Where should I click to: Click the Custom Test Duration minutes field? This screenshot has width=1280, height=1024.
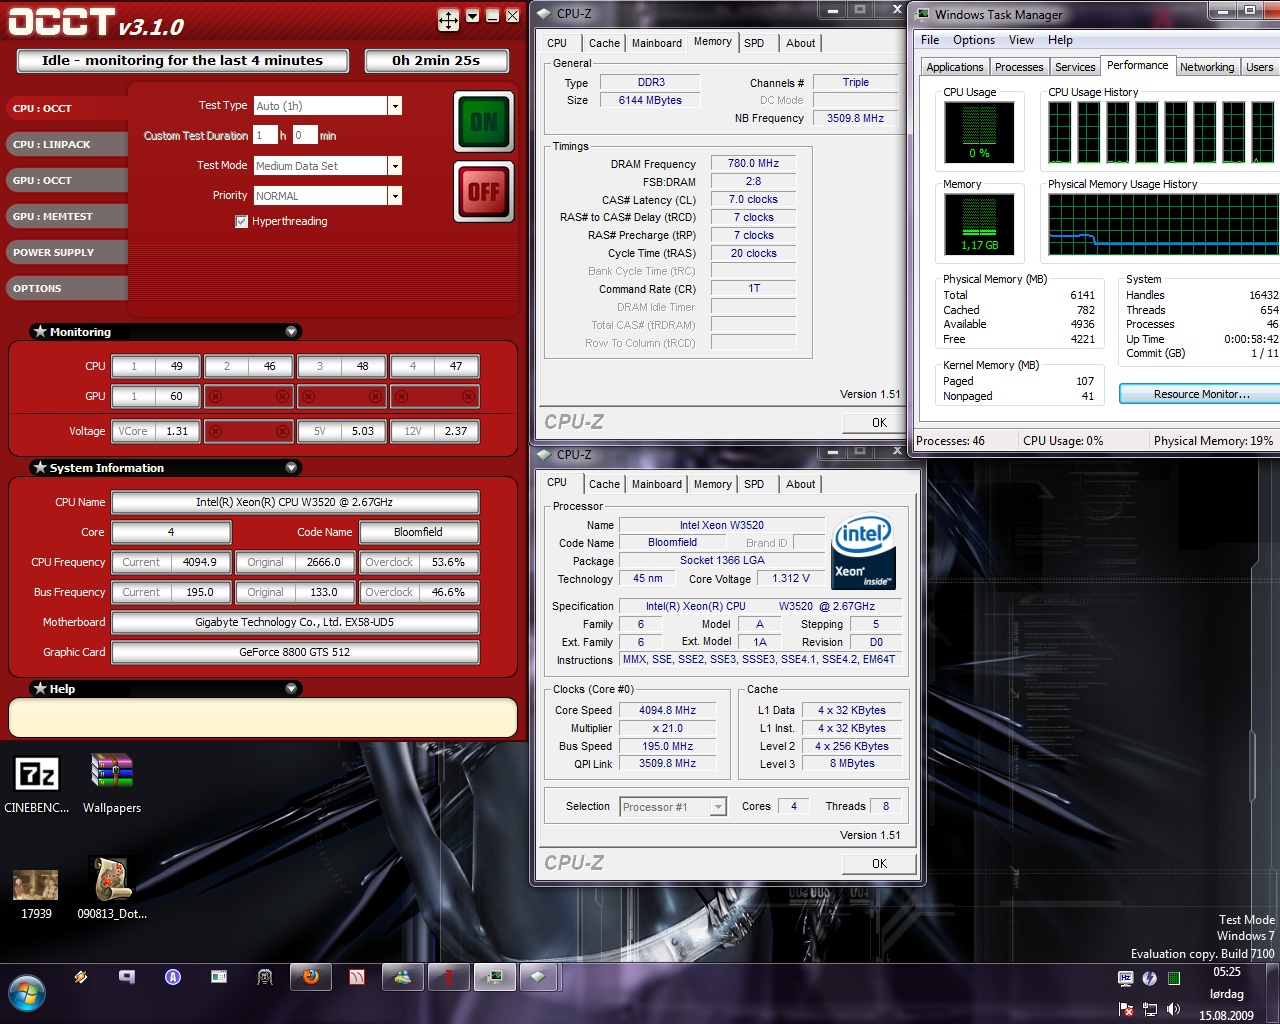pos(305,135)
